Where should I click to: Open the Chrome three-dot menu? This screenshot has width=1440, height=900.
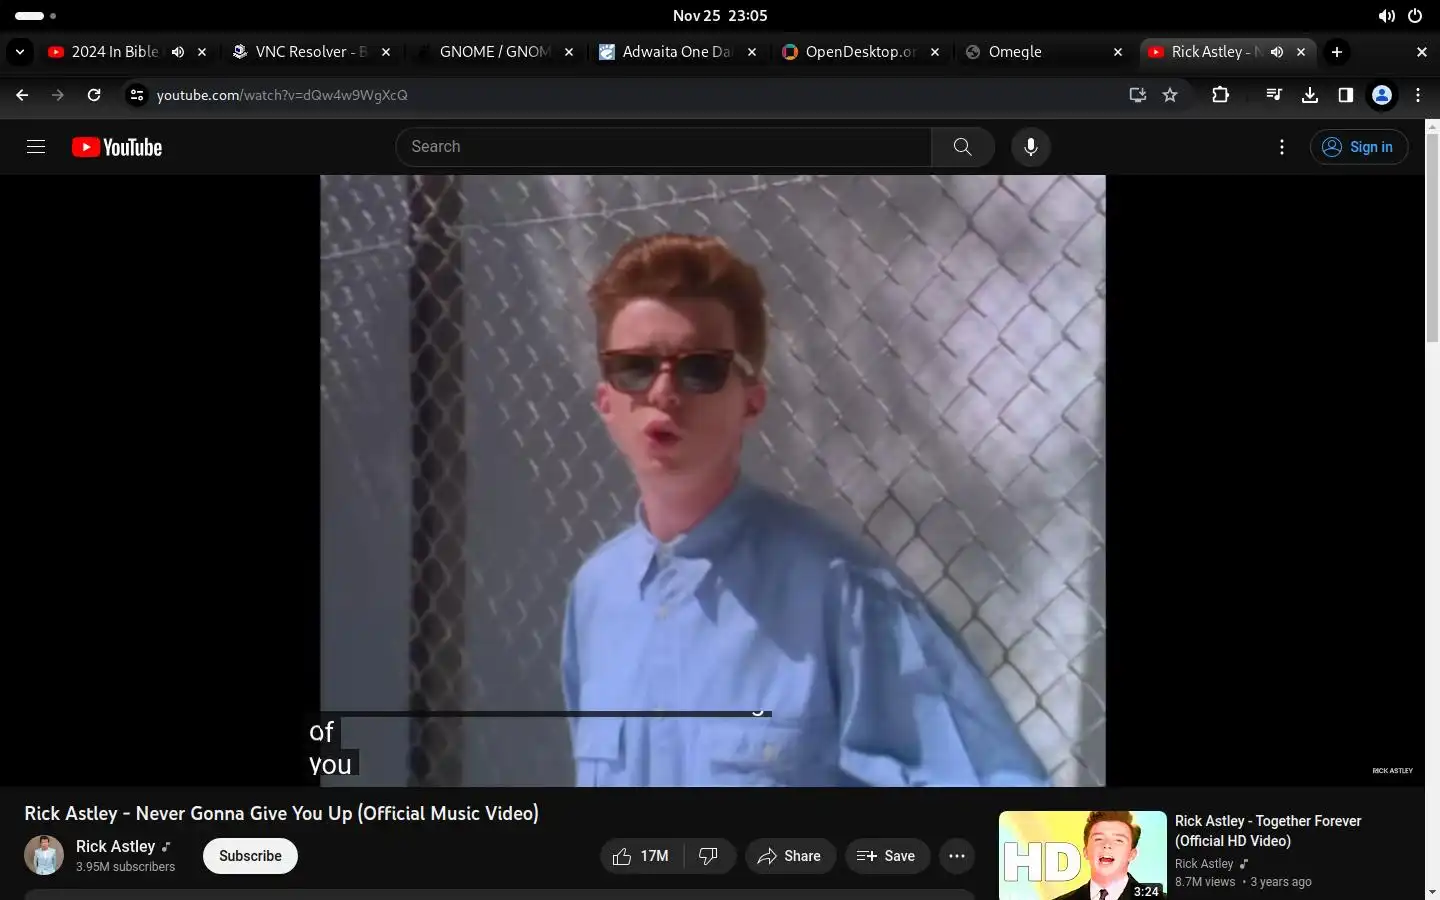pos(1418,95)
